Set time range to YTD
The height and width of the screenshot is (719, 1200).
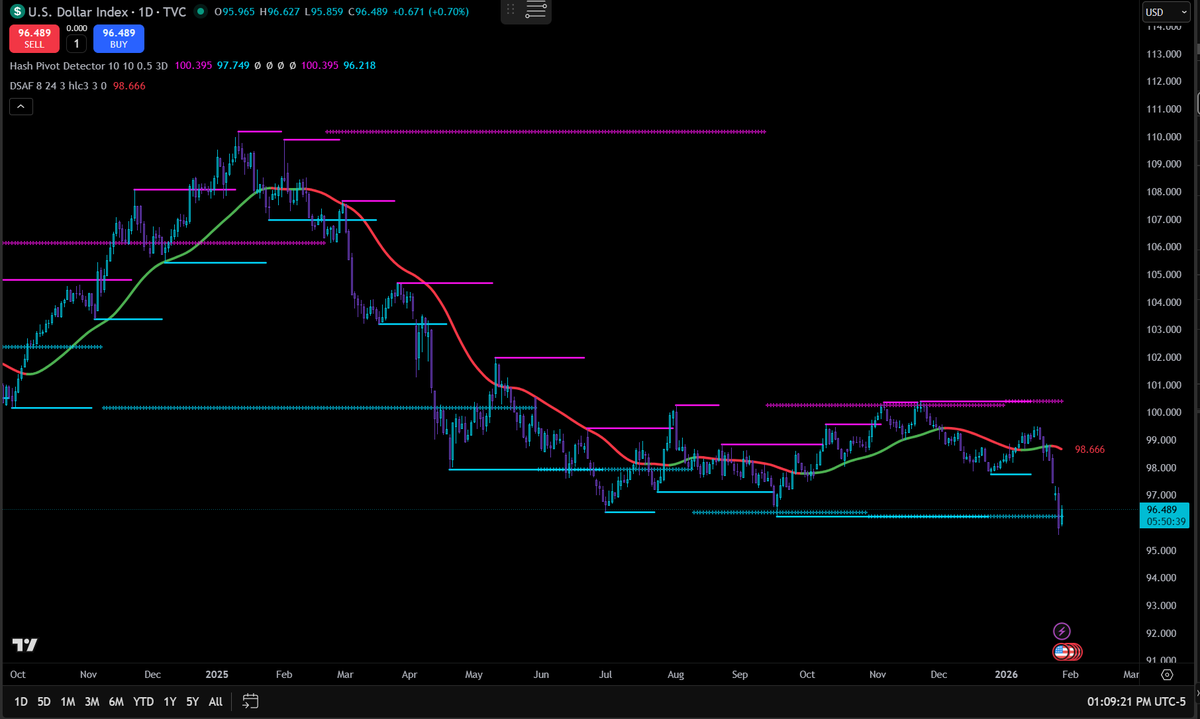(143, 702)
